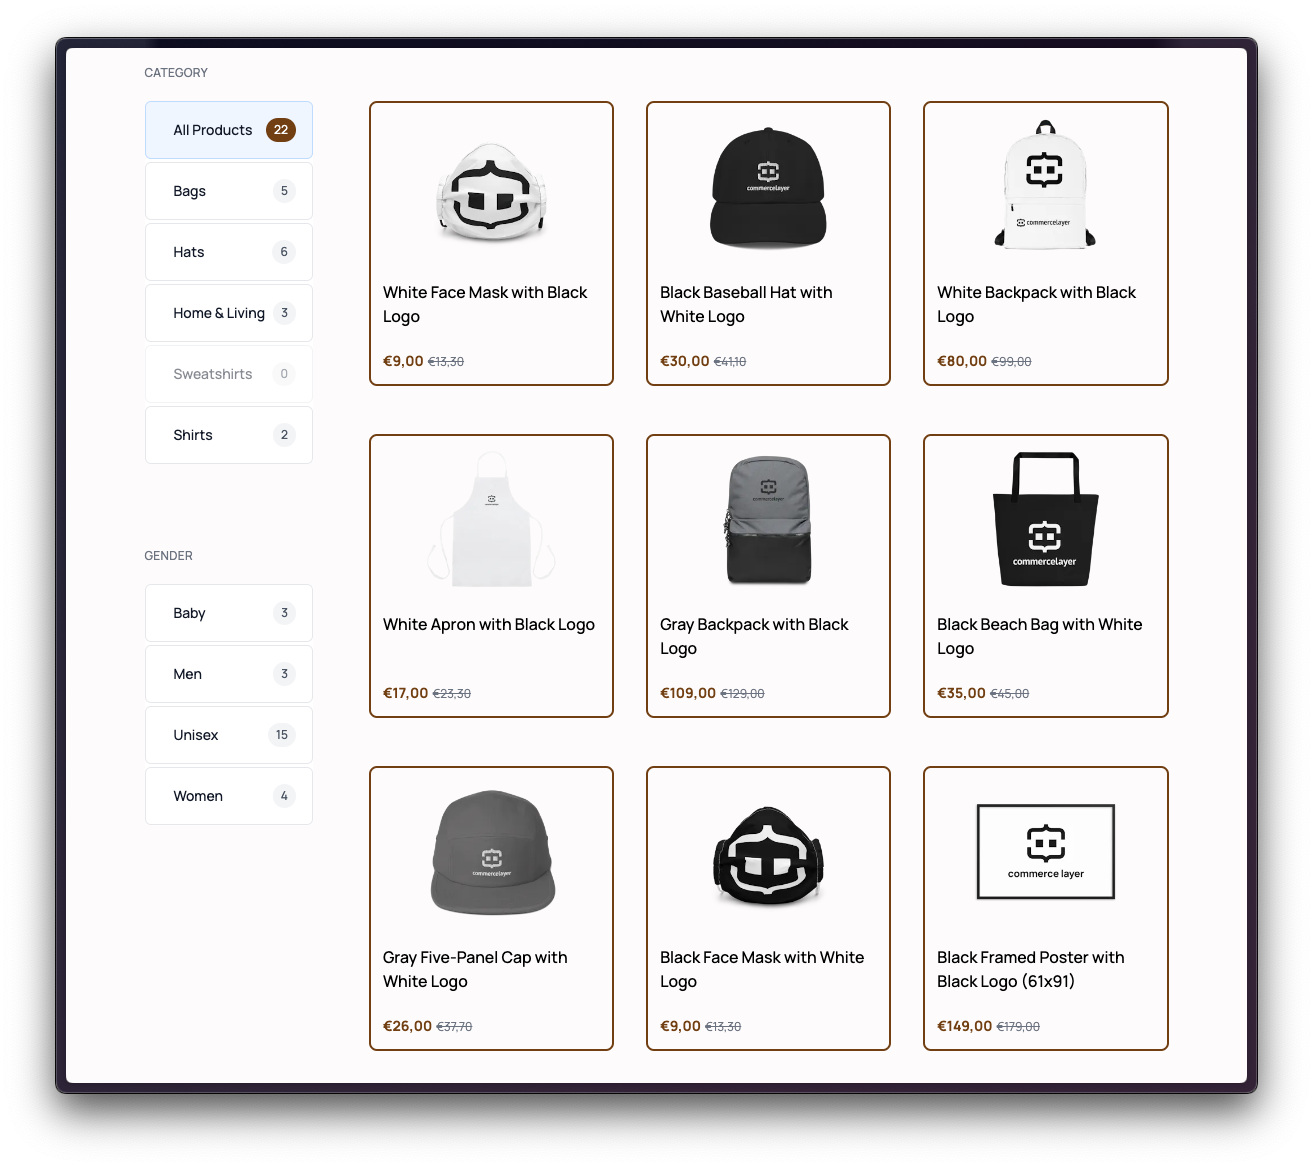Viewport: 1313px width, 1167px height.
Task: Click the crossed-out €179,00 original price
Action: pyautogui.click(x=1018, y=1027)
